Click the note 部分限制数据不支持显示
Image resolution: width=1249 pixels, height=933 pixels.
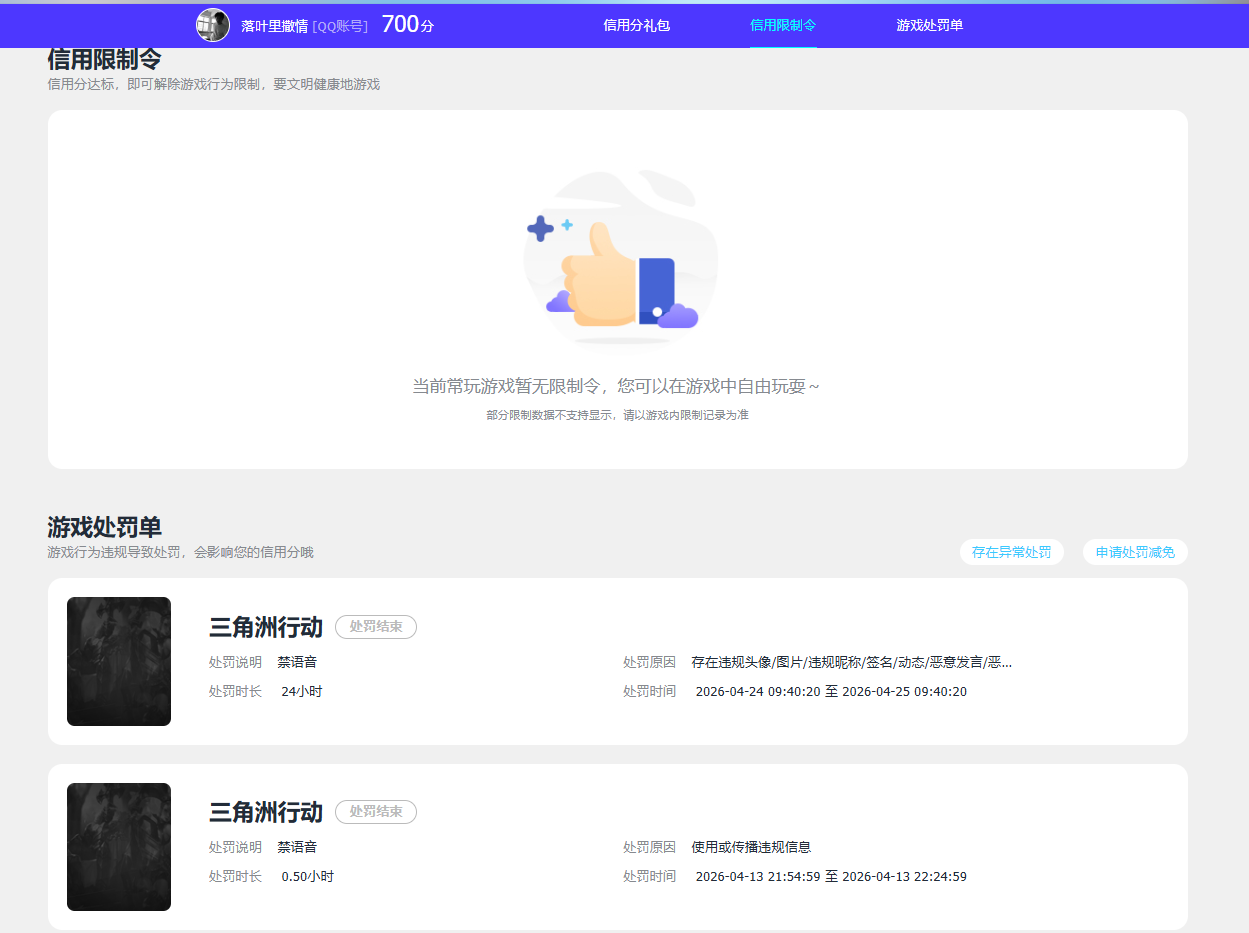click(x=618, y=415)
